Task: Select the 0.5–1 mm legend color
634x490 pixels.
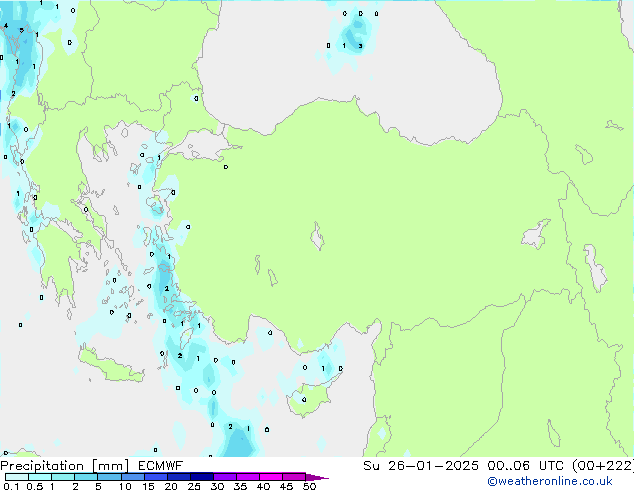Action: coord(40,477)
